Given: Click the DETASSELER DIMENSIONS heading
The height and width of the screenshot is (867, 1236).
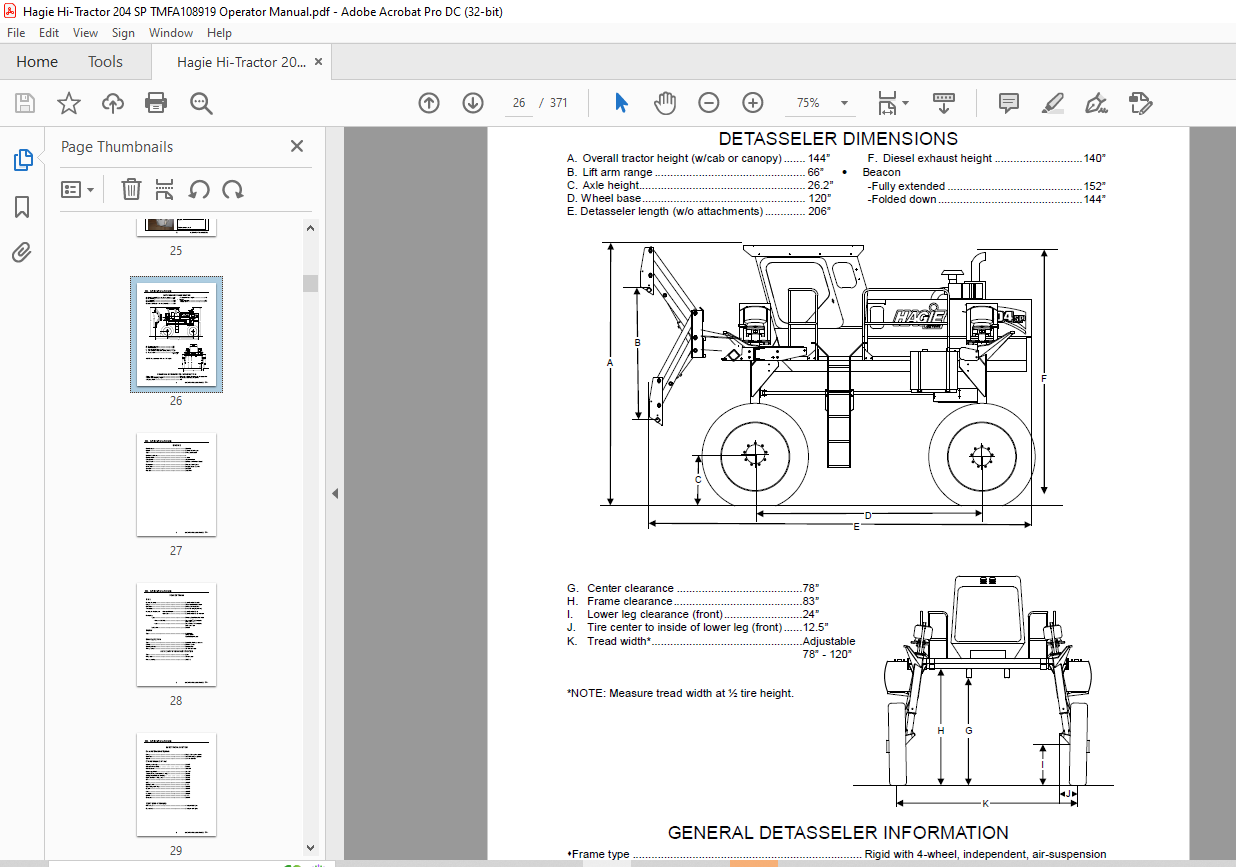Looking at the screenshot, I should pyautogui.click(x=838, y=139).
